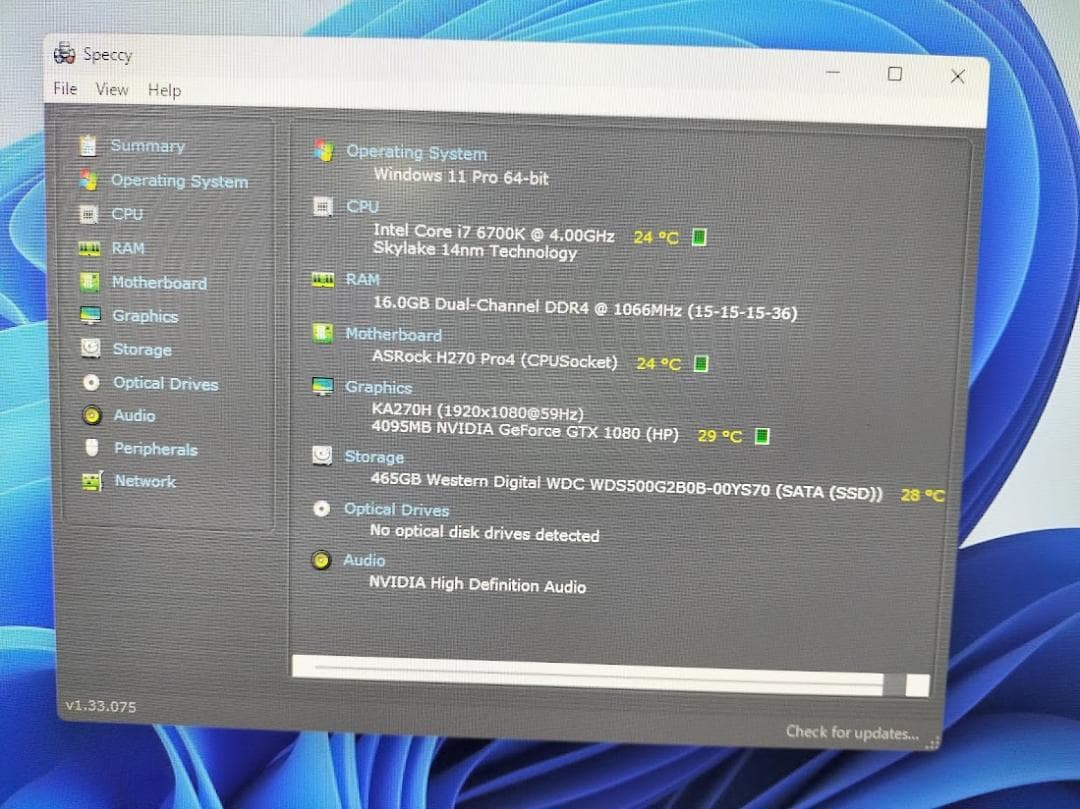Open the Help menu
Screen dimensions: 1080x809
164,90
